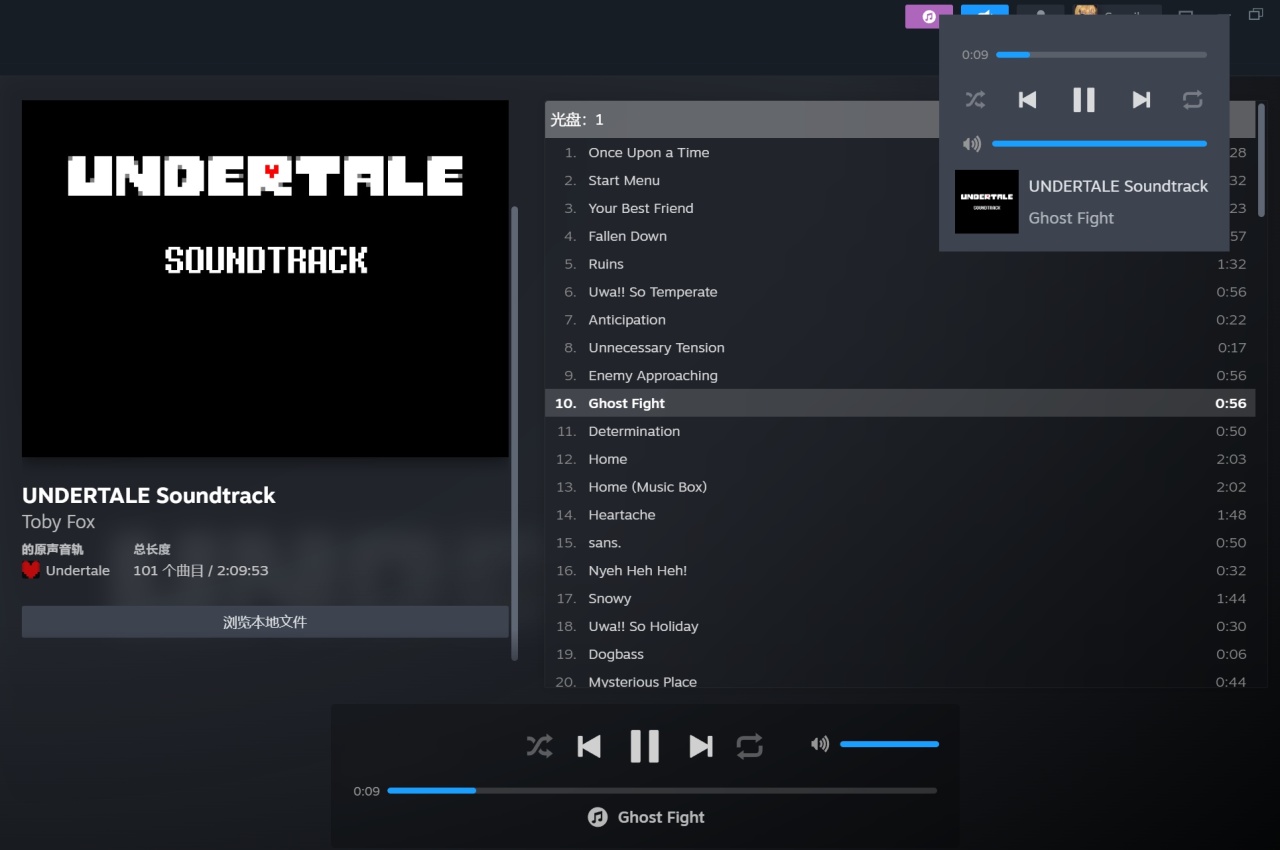Click the 光盘: 1 disc header

[x=900, y=119]
